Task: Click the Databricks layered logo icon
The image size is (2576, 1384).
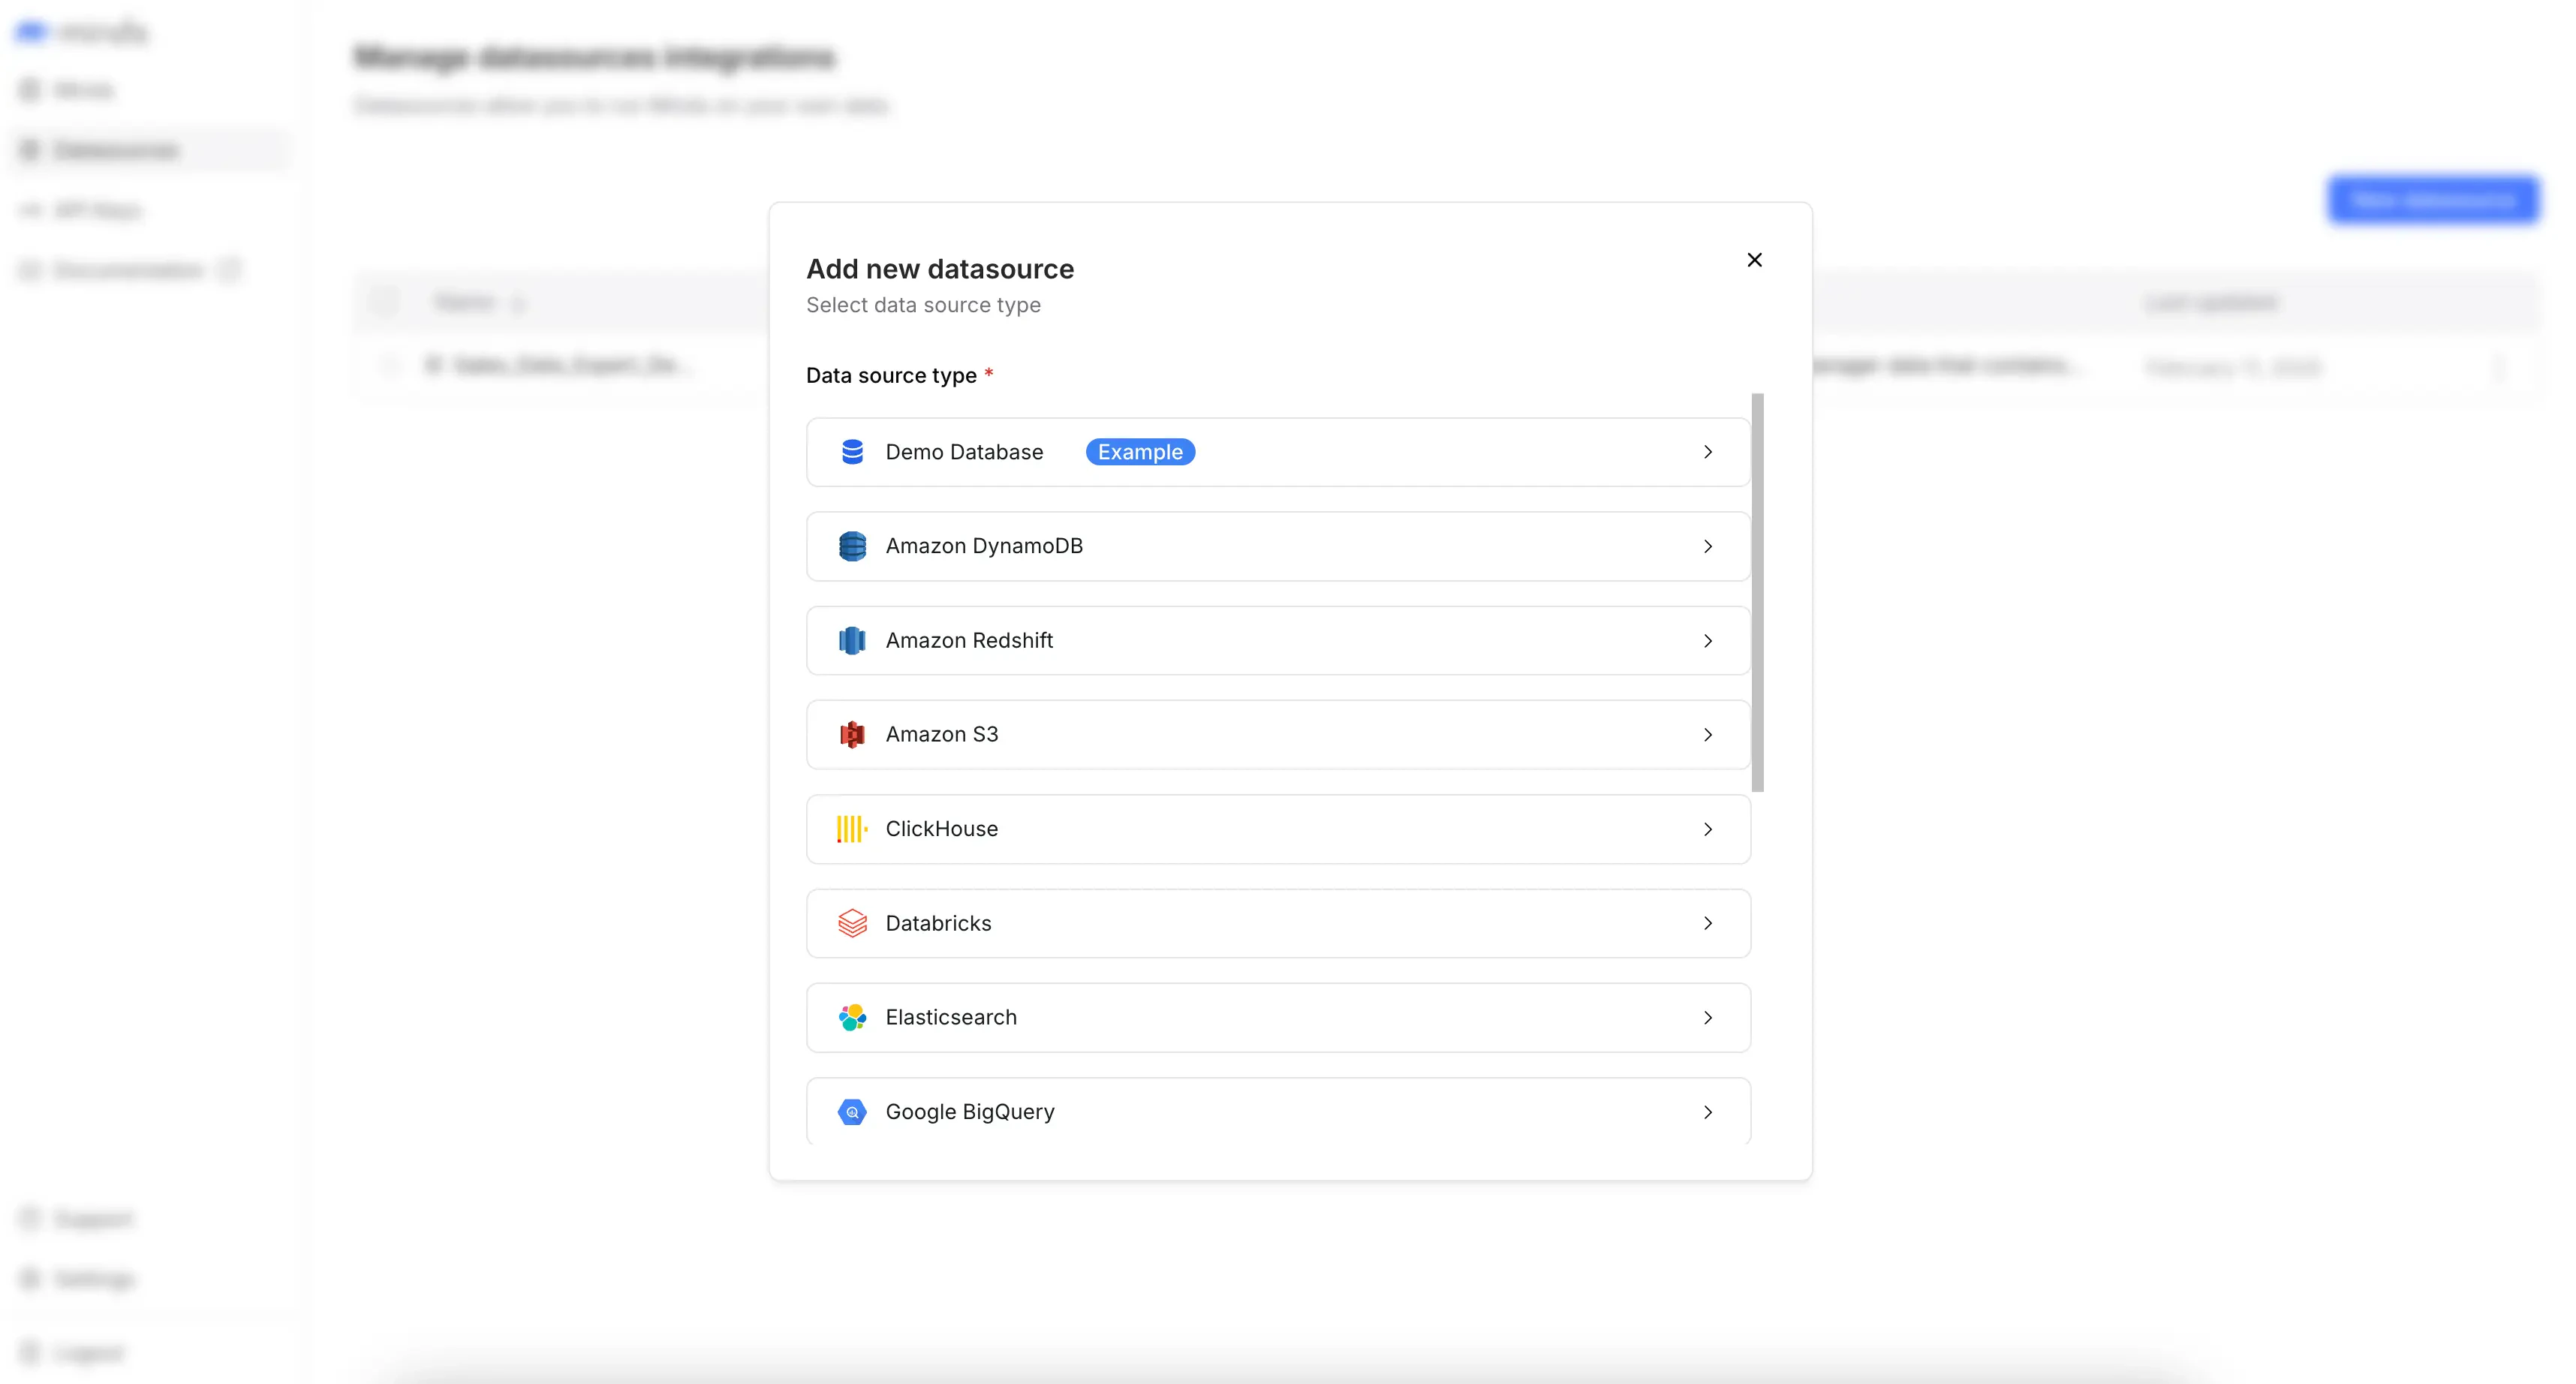Action: [x=852, y=923]
